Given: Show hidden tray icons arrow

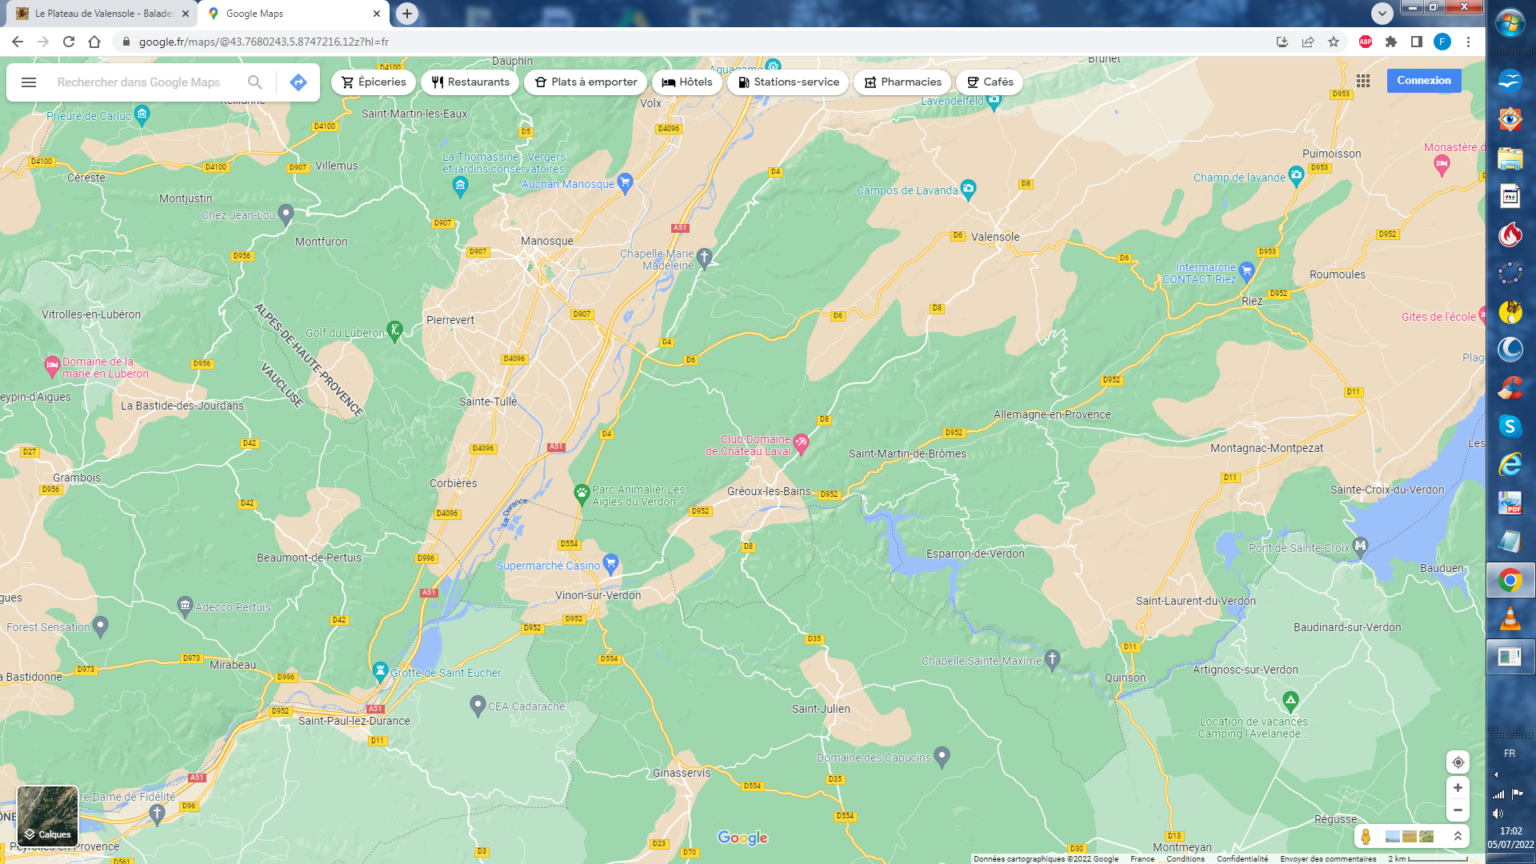Looking at the screenshot, I should 1497,774.
